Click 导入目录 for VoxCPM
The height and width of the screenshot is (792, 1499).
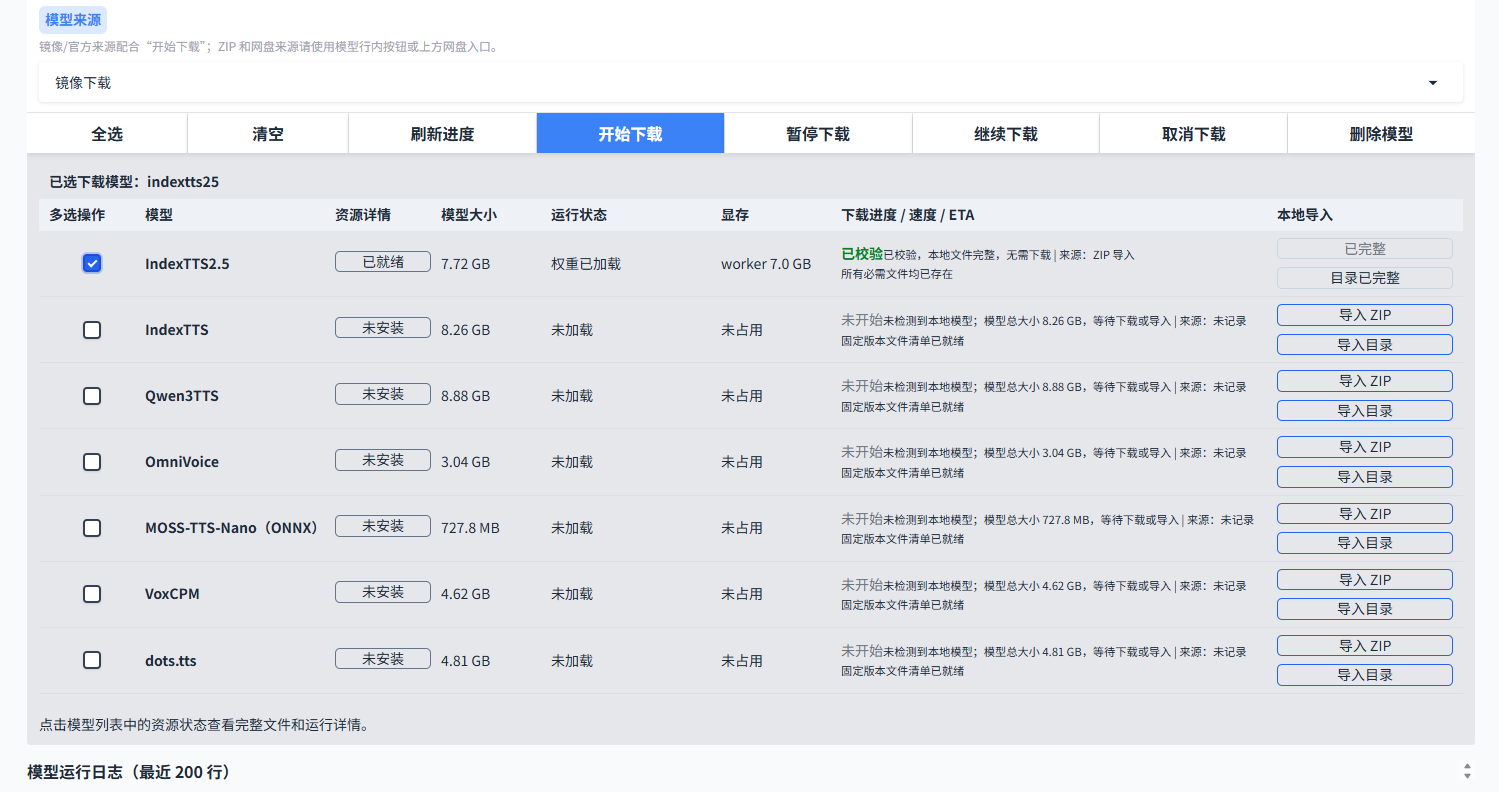[x=1365, y=609]
